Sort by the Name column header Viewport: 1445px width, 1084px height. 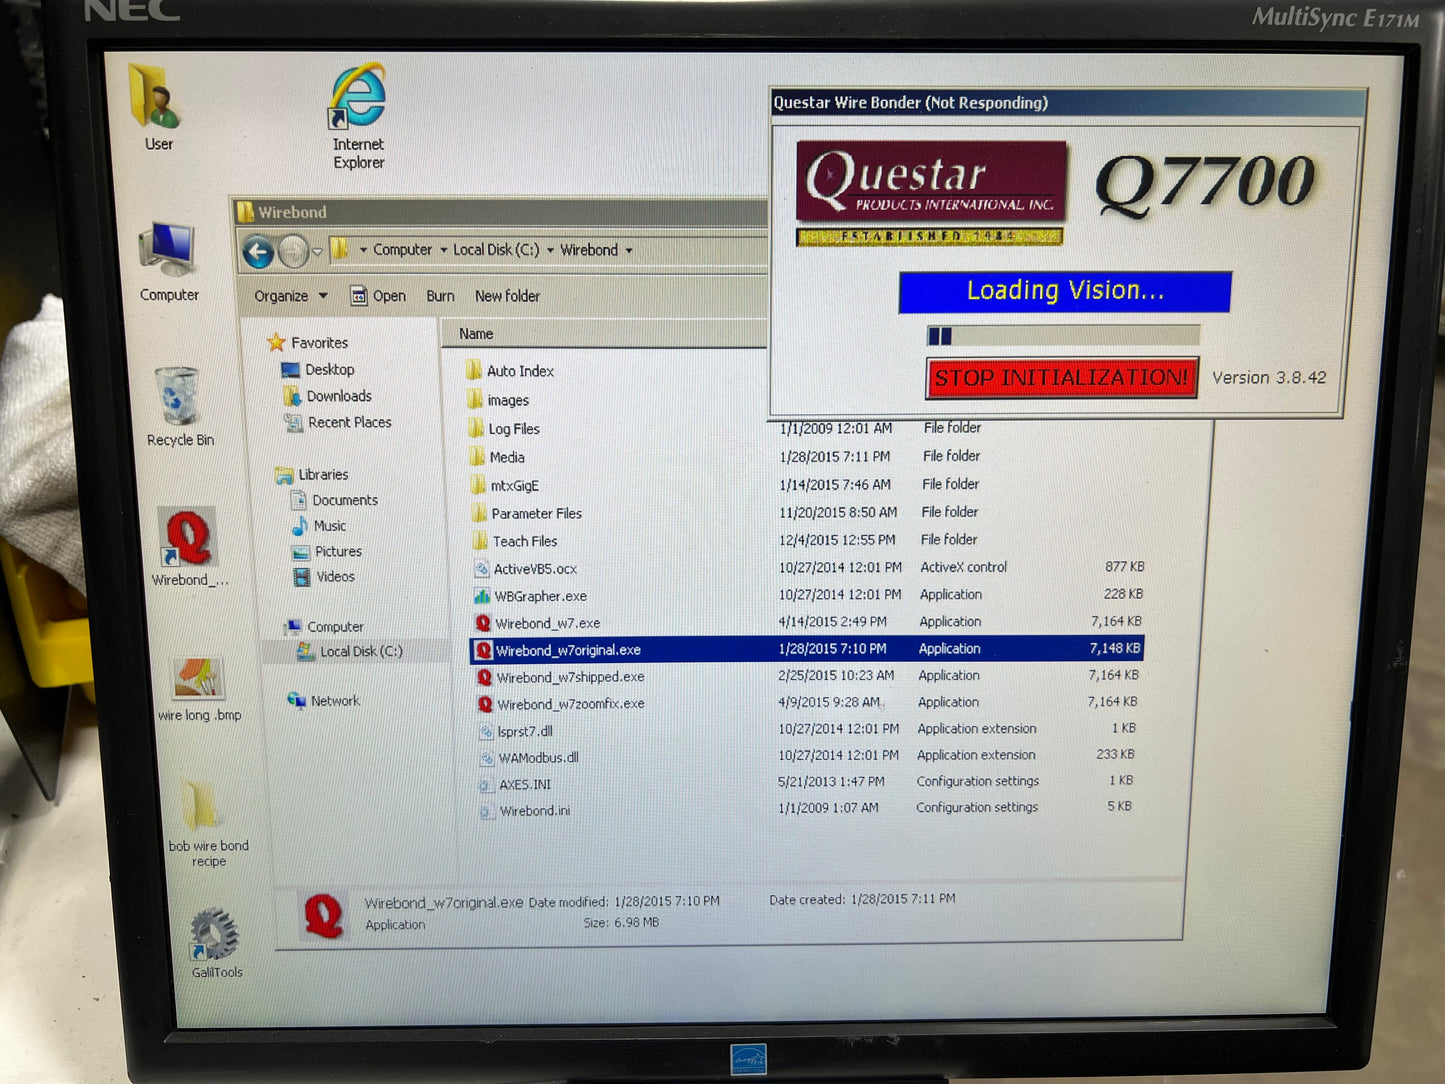(603, 334)
